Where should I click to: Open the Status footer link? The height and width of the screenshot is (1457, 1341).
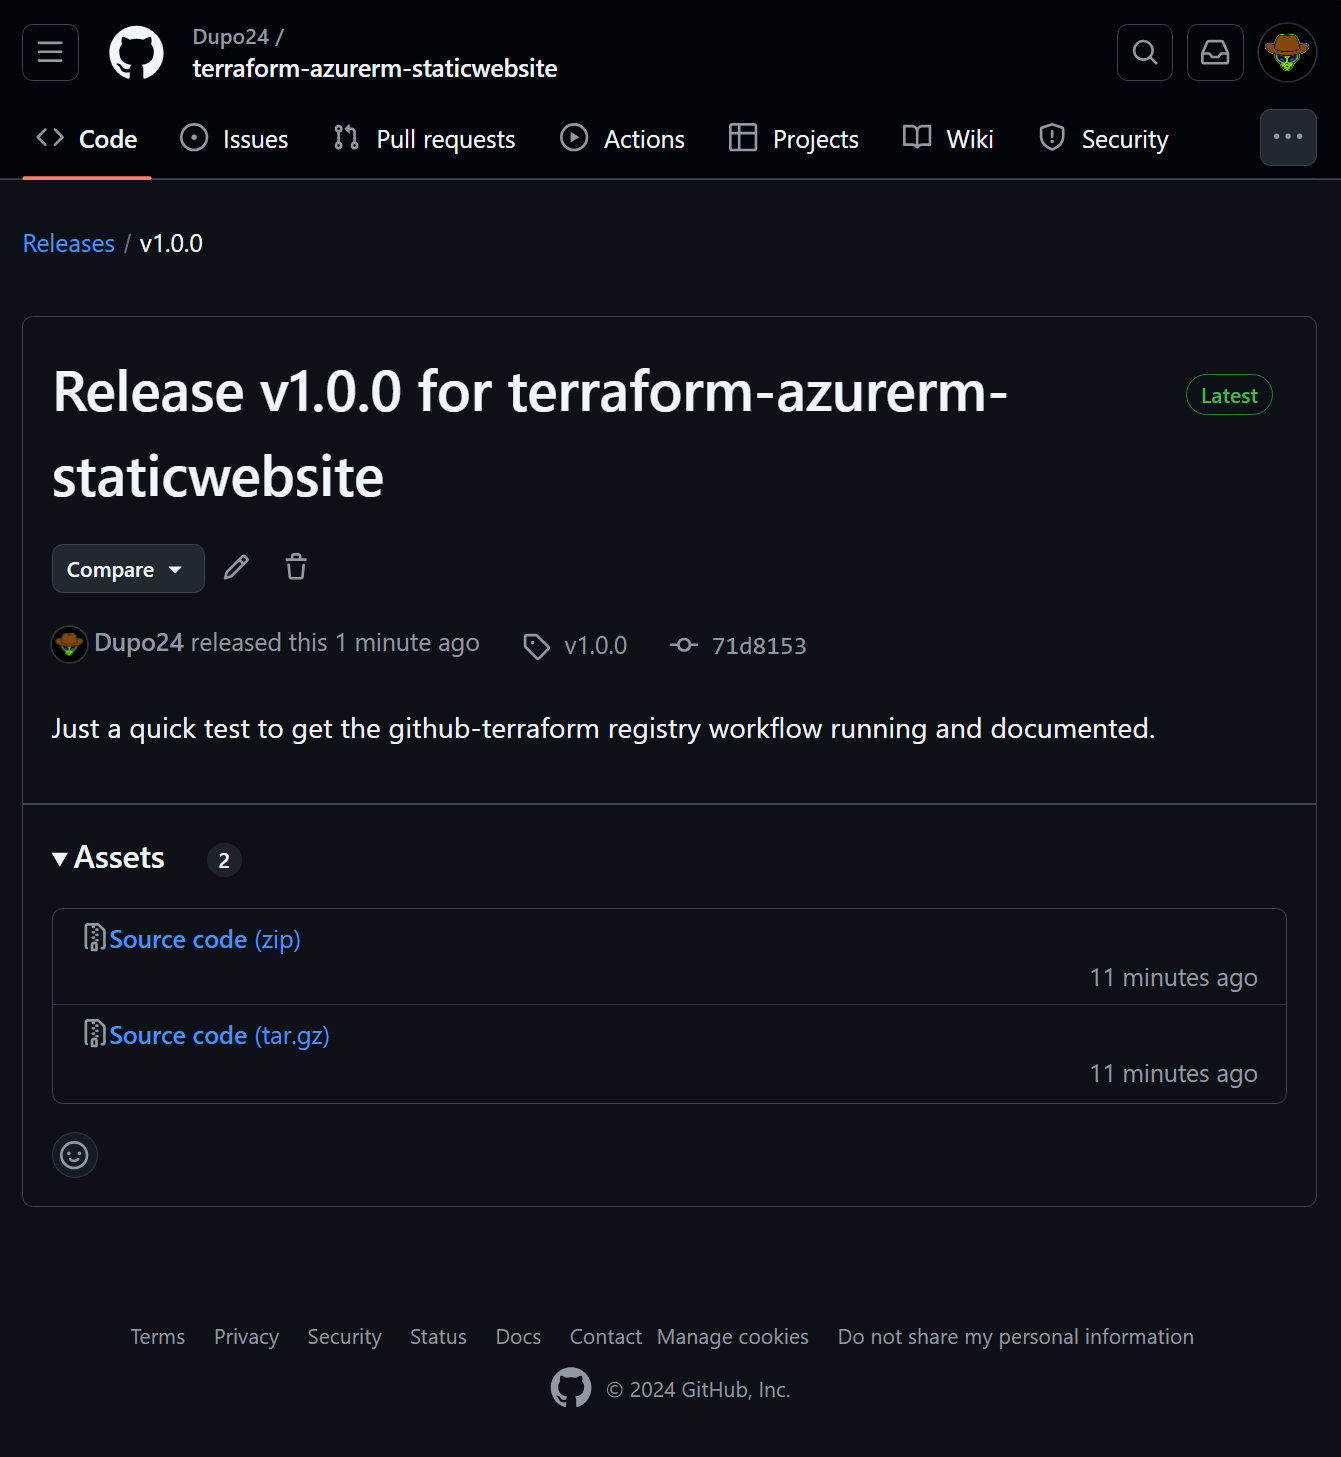438,1337
